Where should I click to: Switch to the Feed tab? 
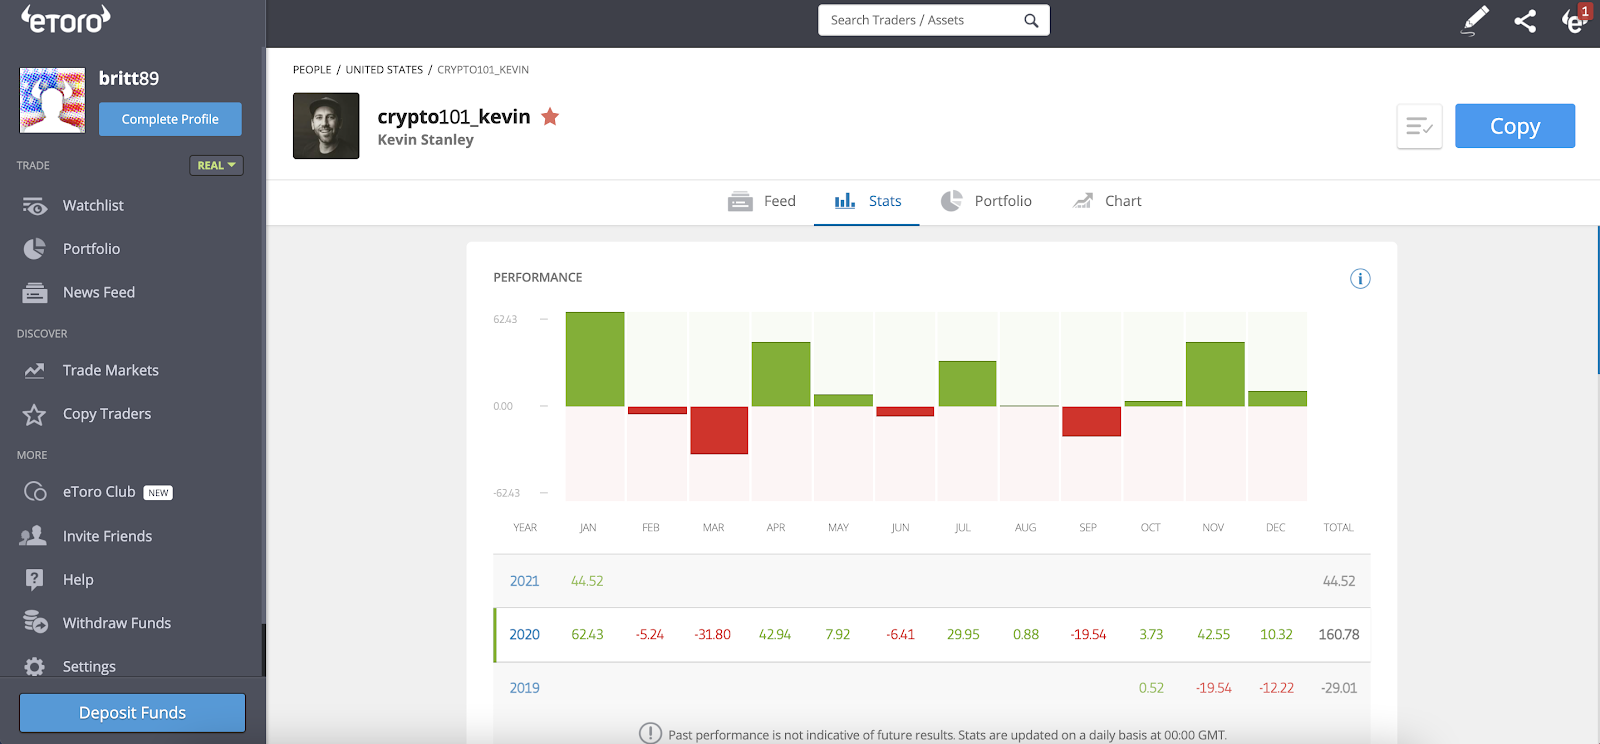point(762,202)
